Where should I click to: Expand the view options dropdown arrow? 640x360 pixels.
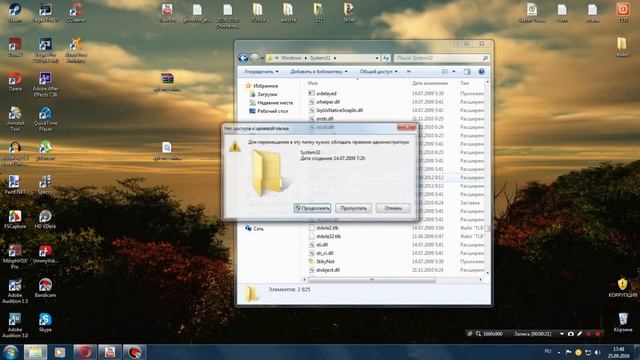pyautogui.click(x=453, y=72)
